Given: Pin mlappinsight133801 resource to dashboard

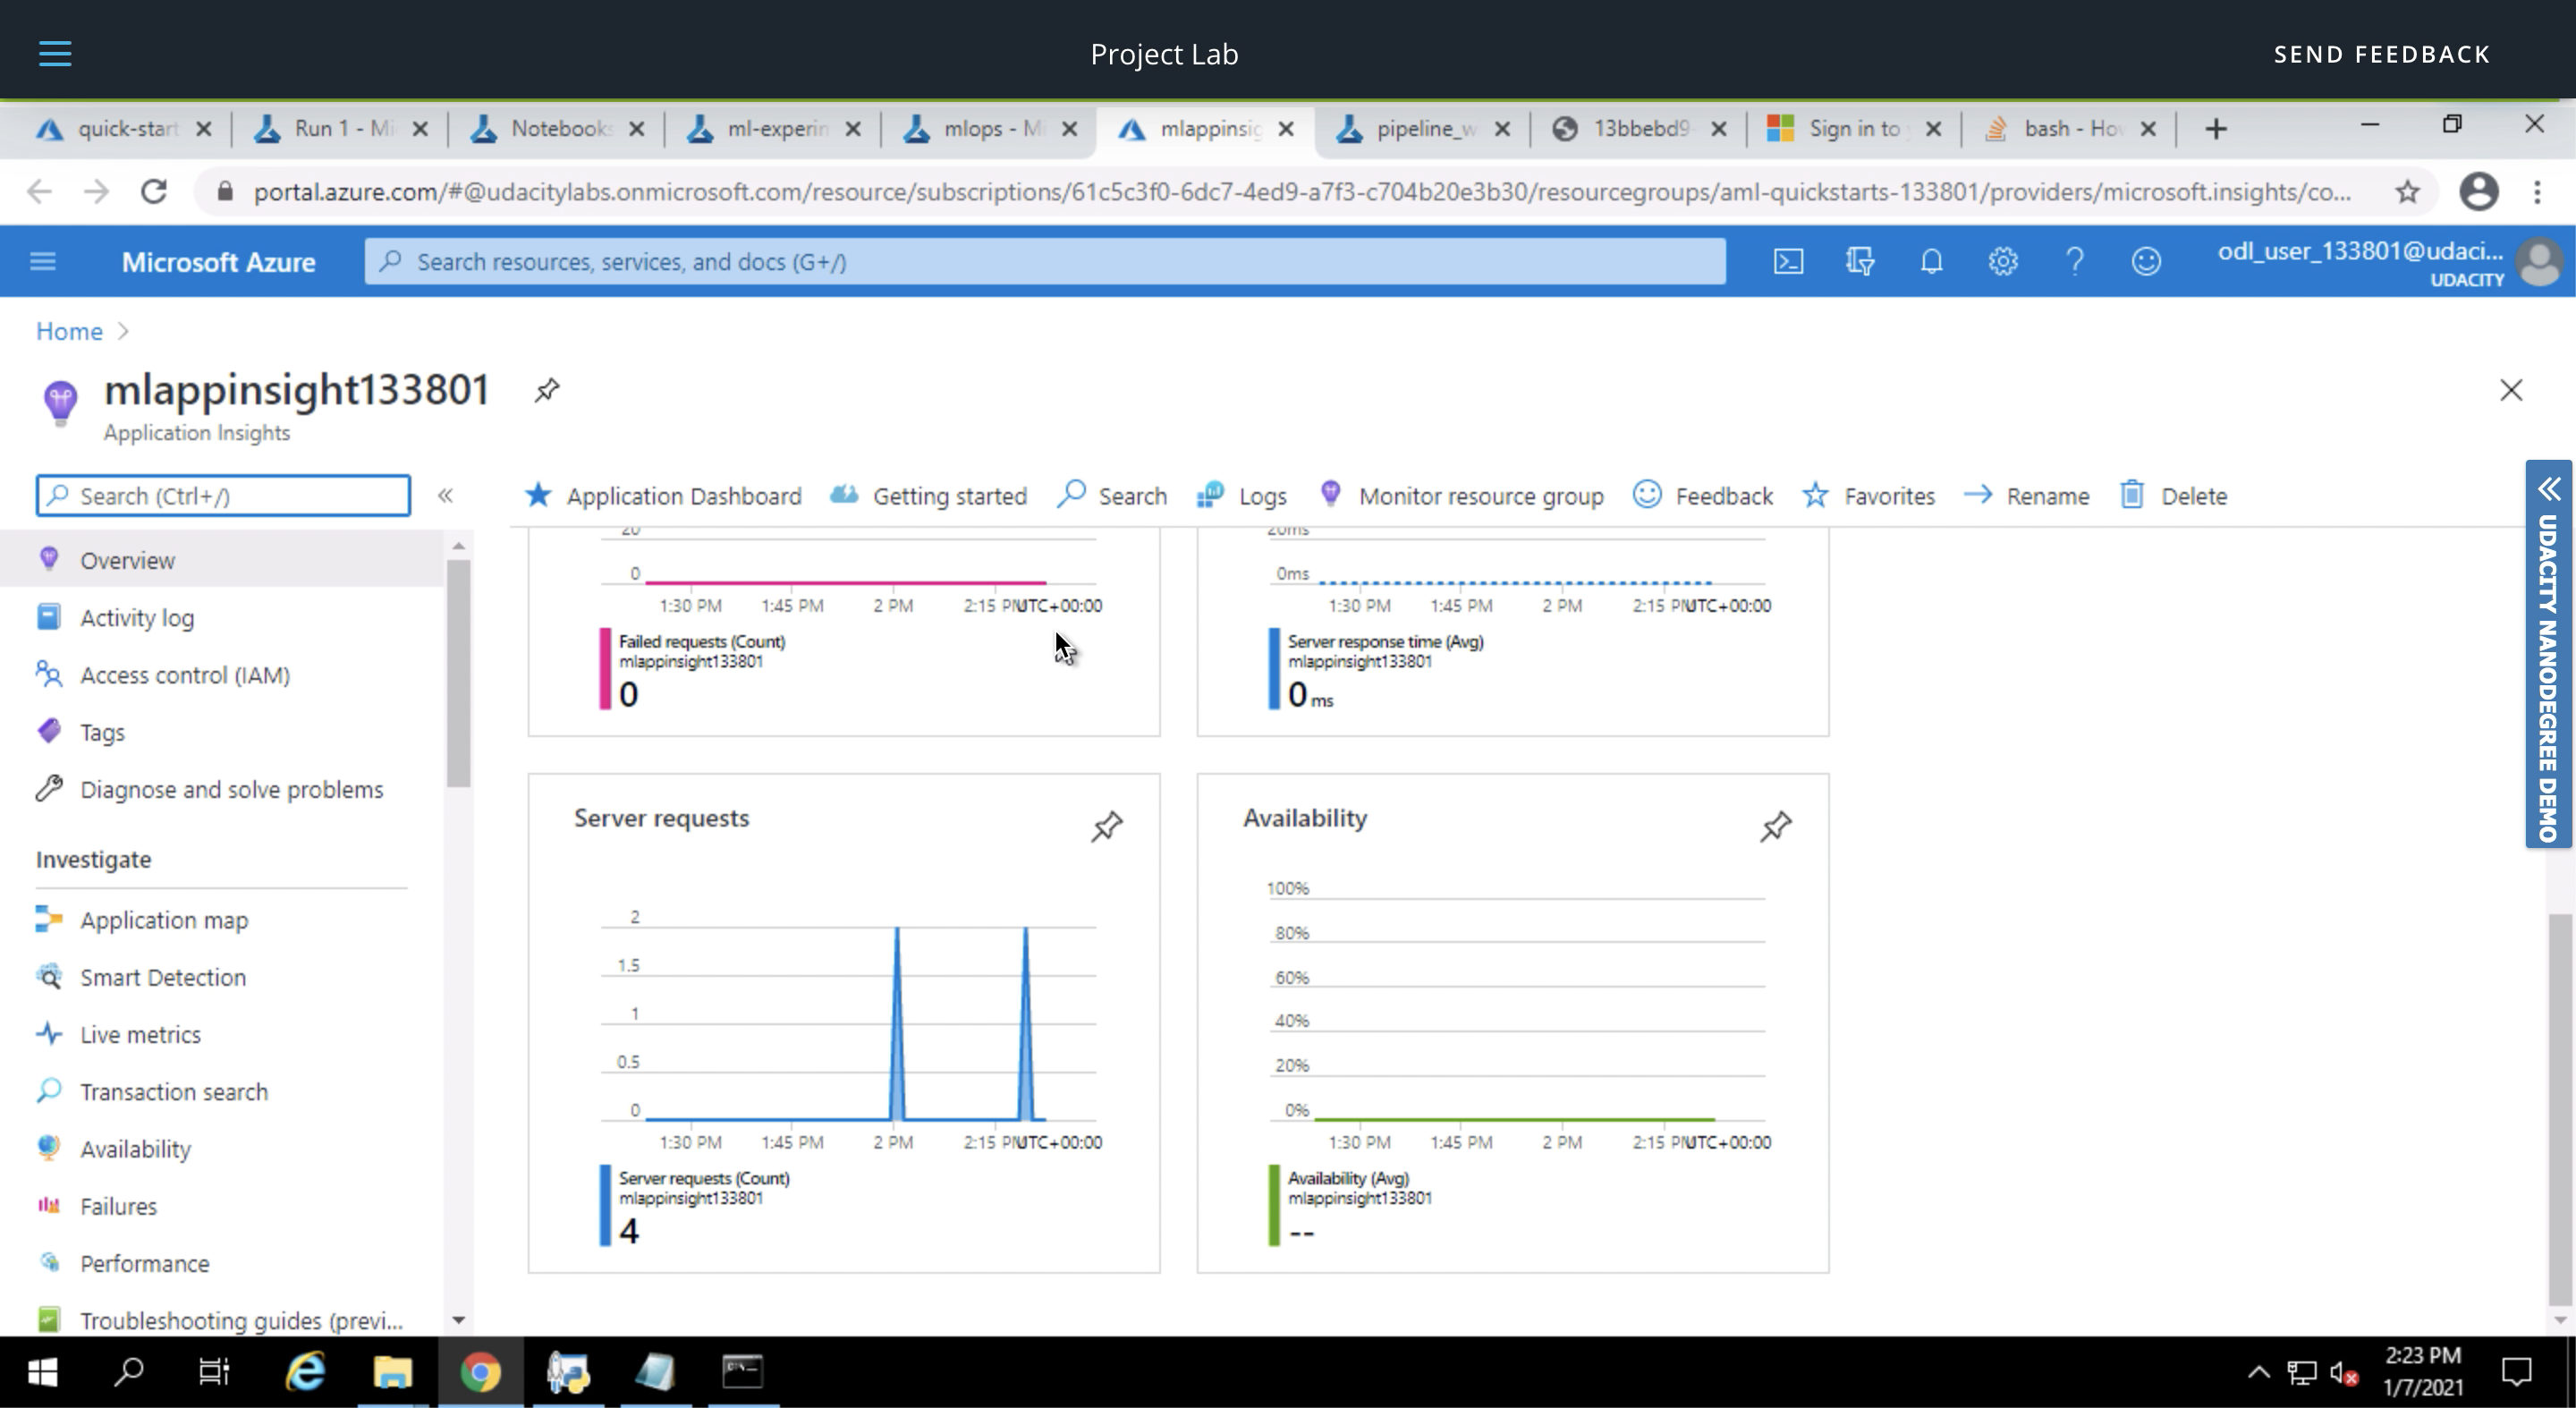Looking at the screenshot, I should click(x=546, y=390).
